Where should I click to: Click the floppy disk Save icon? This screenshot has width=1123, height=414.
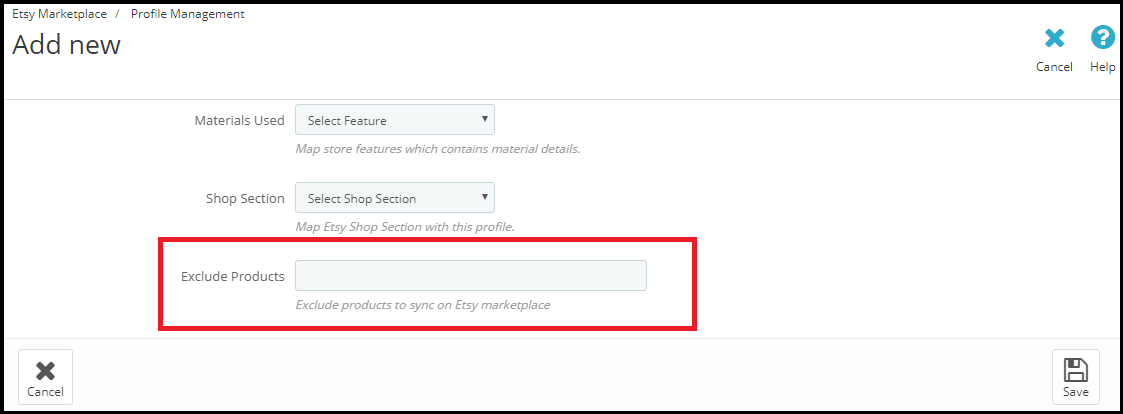pos(1075,370)
